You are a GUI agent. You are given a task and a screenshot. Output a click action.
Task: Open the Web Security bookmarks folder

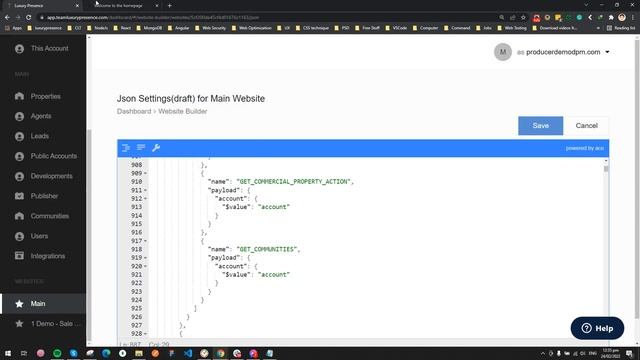(211, 28)
